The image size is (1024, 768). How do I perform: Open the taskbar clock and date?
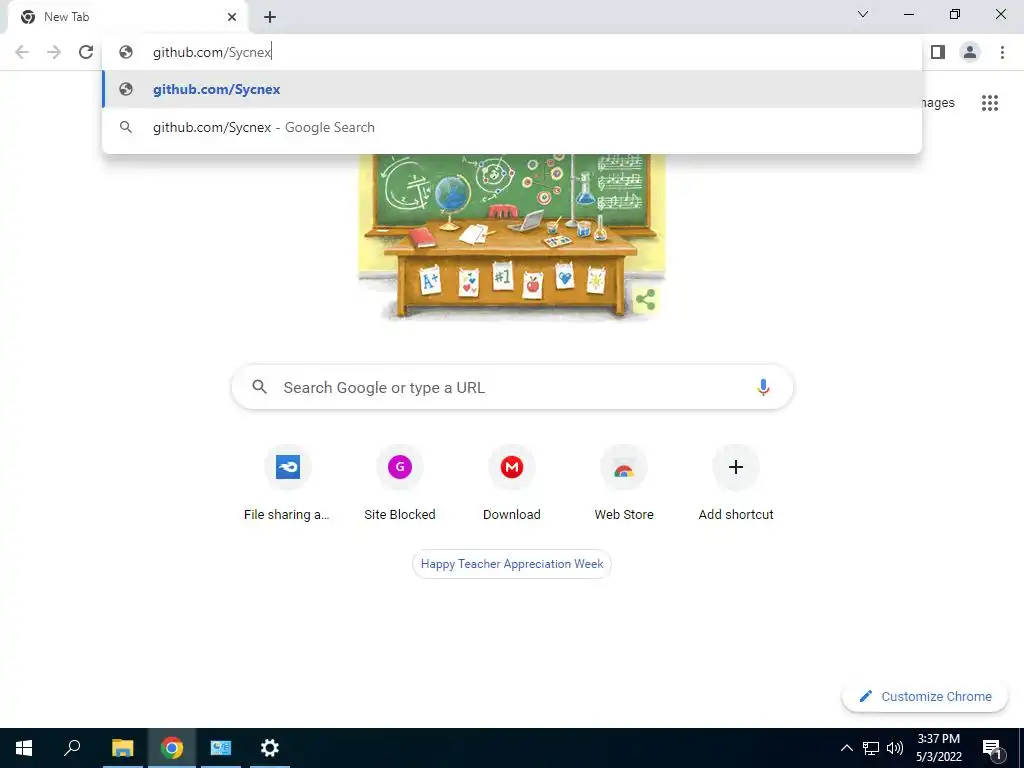[938, 748]
